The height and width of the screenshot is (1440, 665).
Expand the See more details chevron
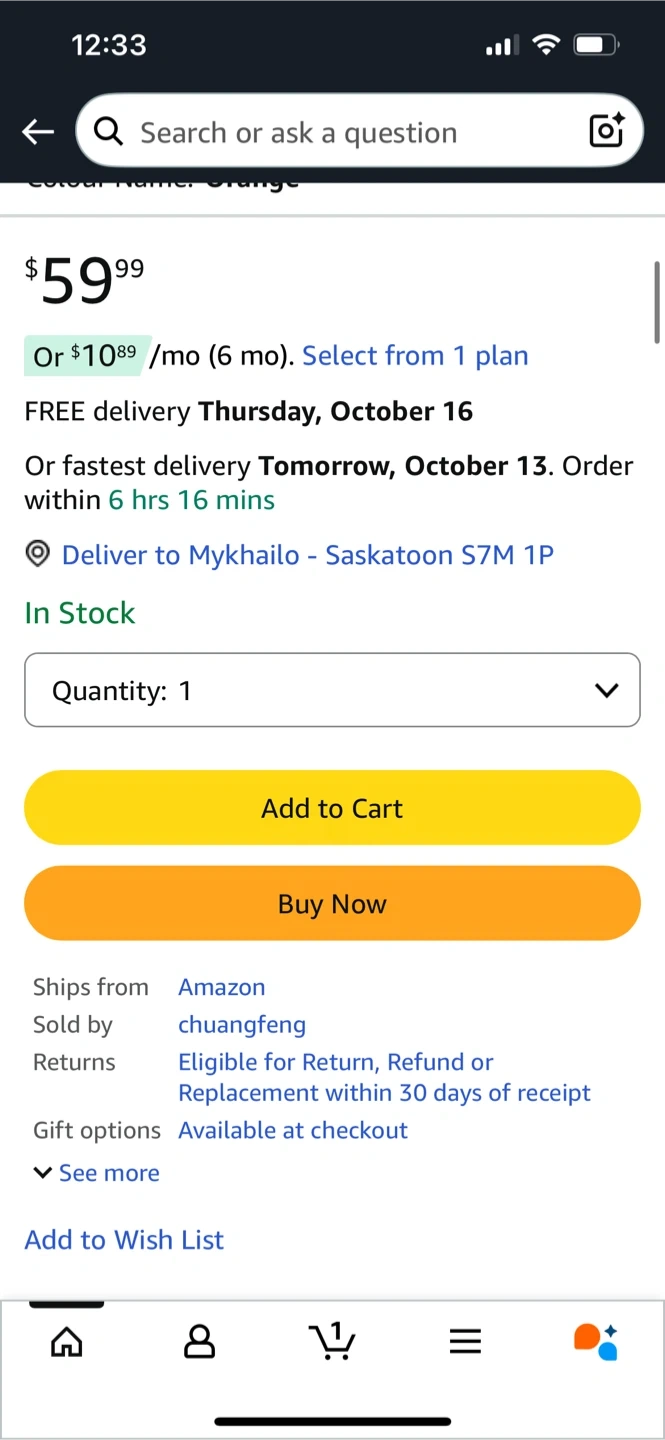coord(43,1173)
